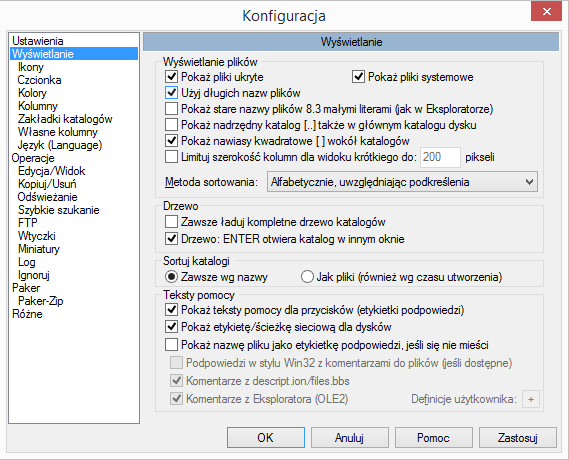The height and width of the screenshot is (460, 569).
Task: Go to the Kolory configuration page
Action: point(32,93)
